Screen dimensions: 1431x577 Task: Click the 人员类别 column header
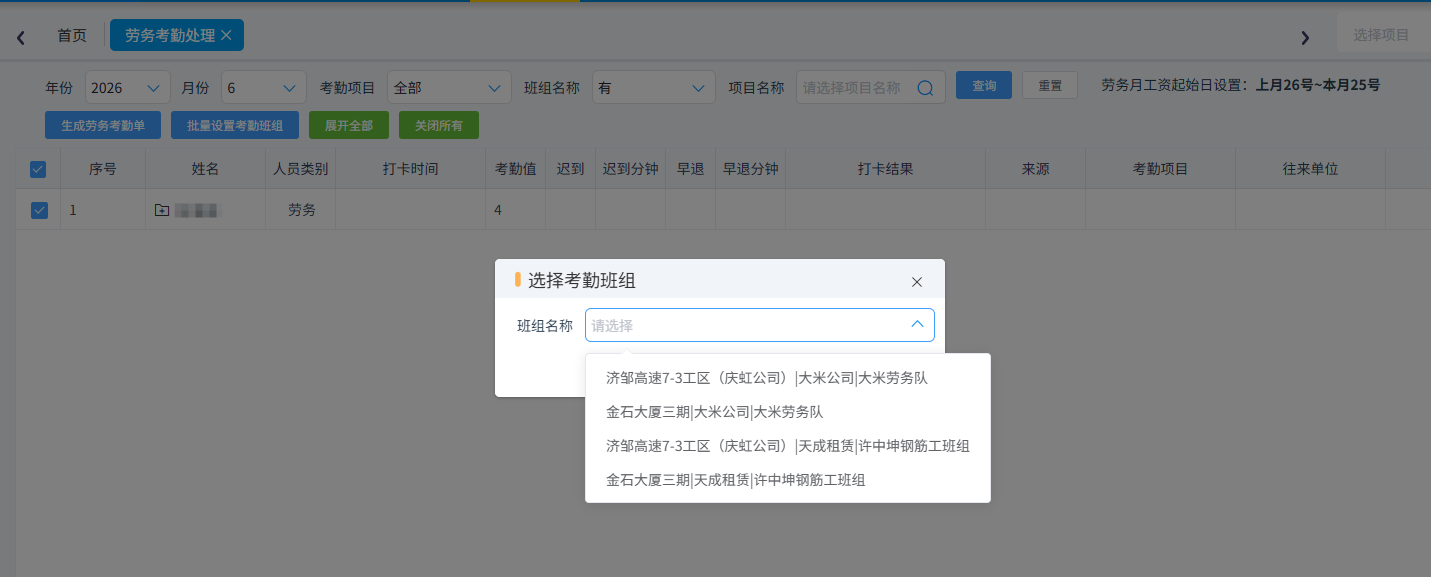(x=301, y=169)
